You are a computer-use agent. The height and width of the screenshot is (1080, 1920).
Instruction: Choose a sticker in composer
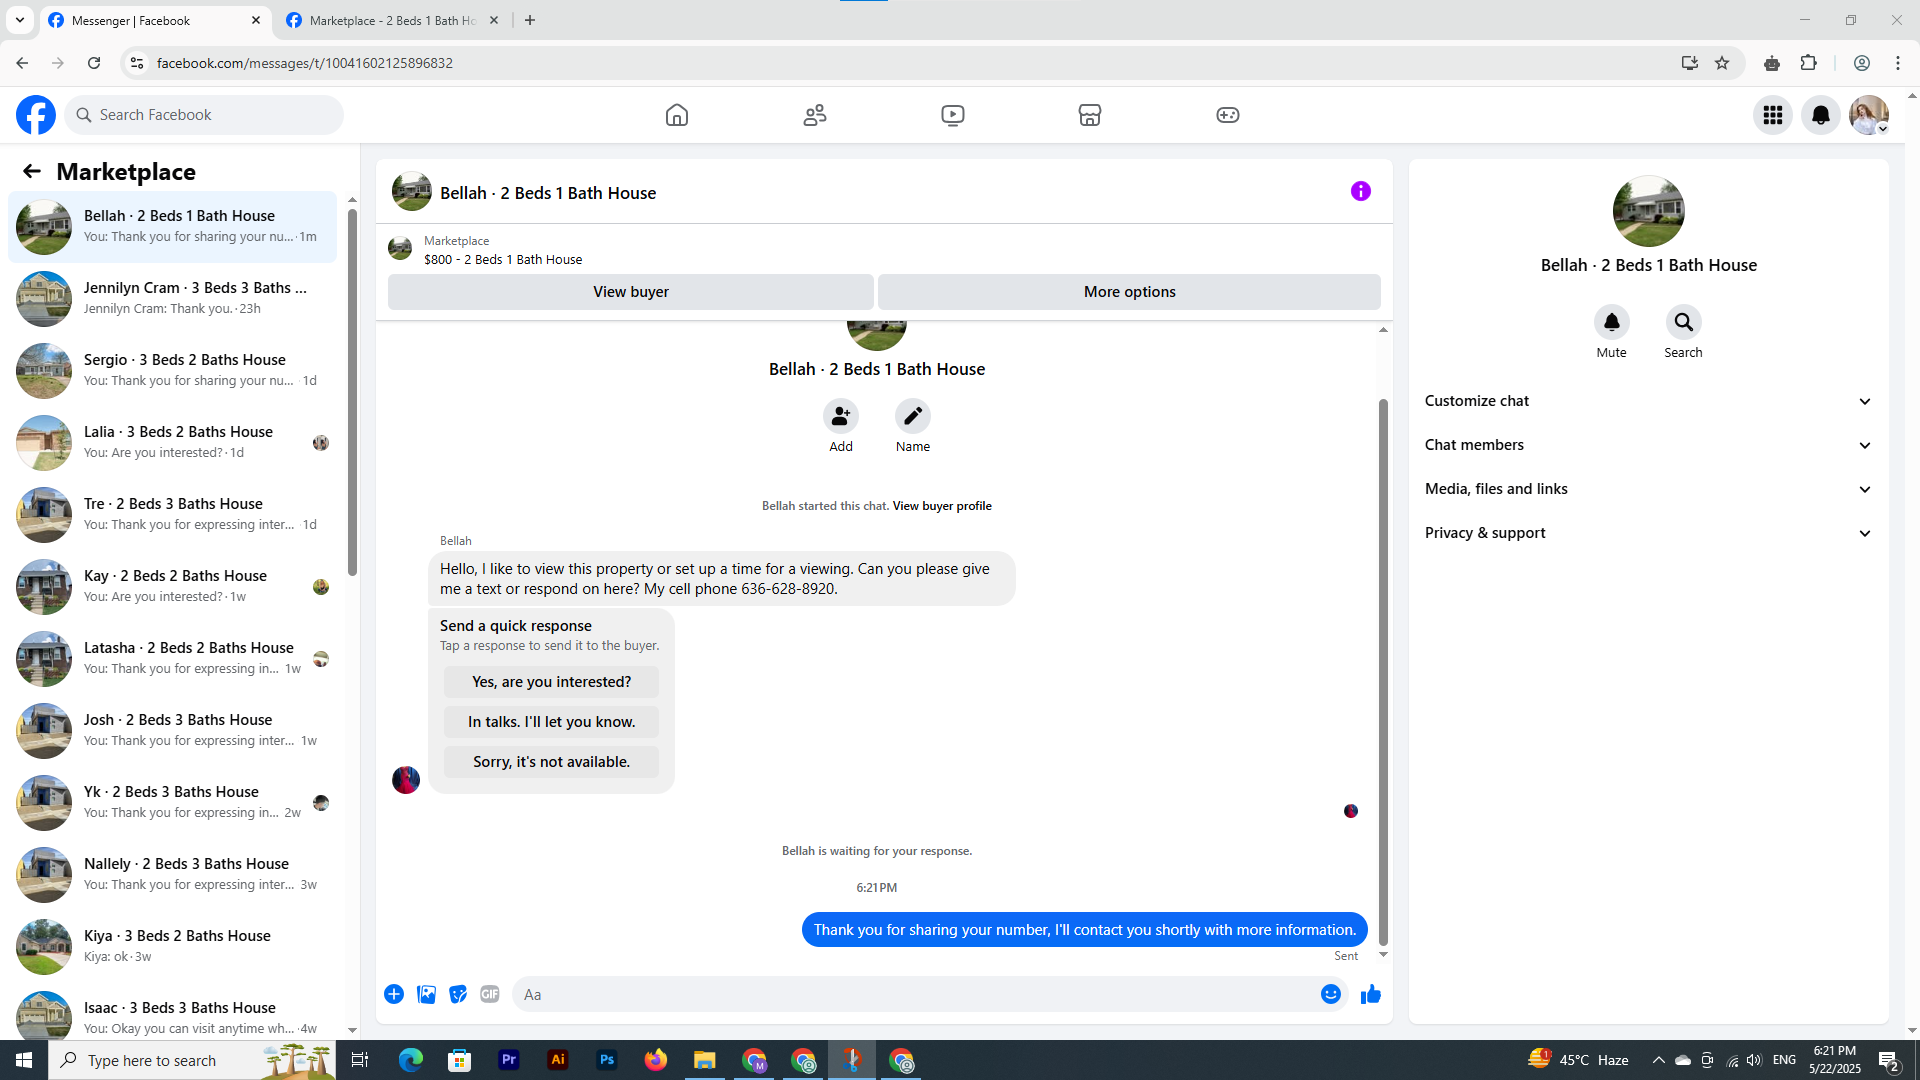coord(458,994)
